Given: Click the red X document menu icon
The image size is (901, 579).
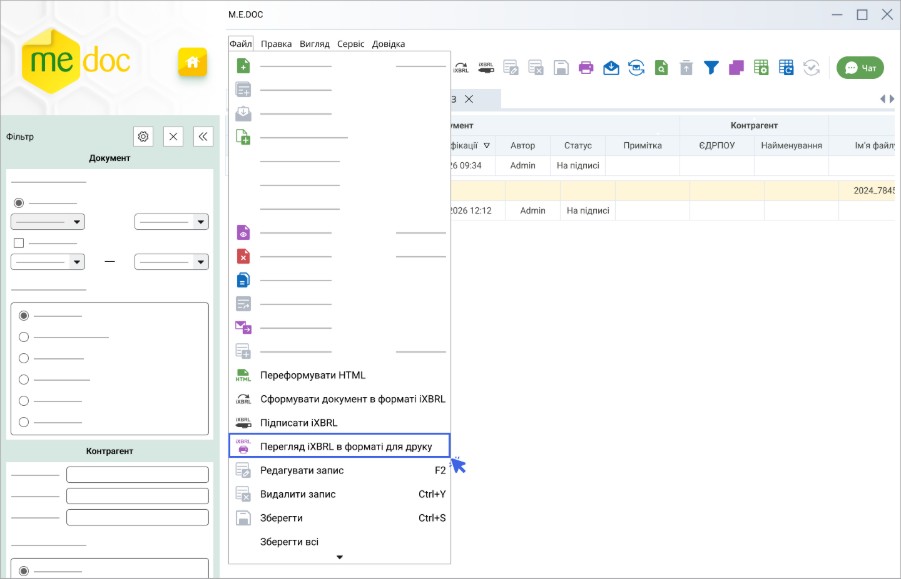Looking at the screenshot, I should tap(243, 256).
